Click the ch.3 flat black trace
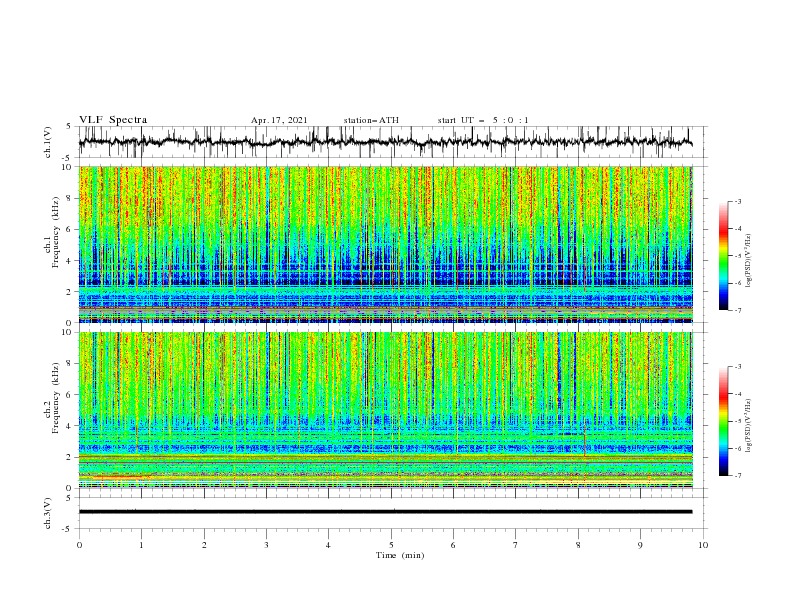The image size is (792, 612). point(385,512)
